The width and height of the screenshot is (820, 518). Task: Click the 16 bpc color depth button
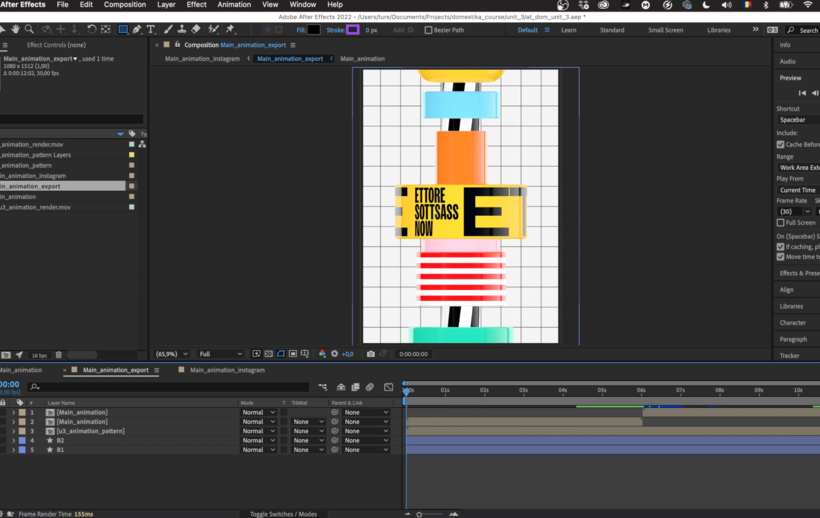pos(39,355)
